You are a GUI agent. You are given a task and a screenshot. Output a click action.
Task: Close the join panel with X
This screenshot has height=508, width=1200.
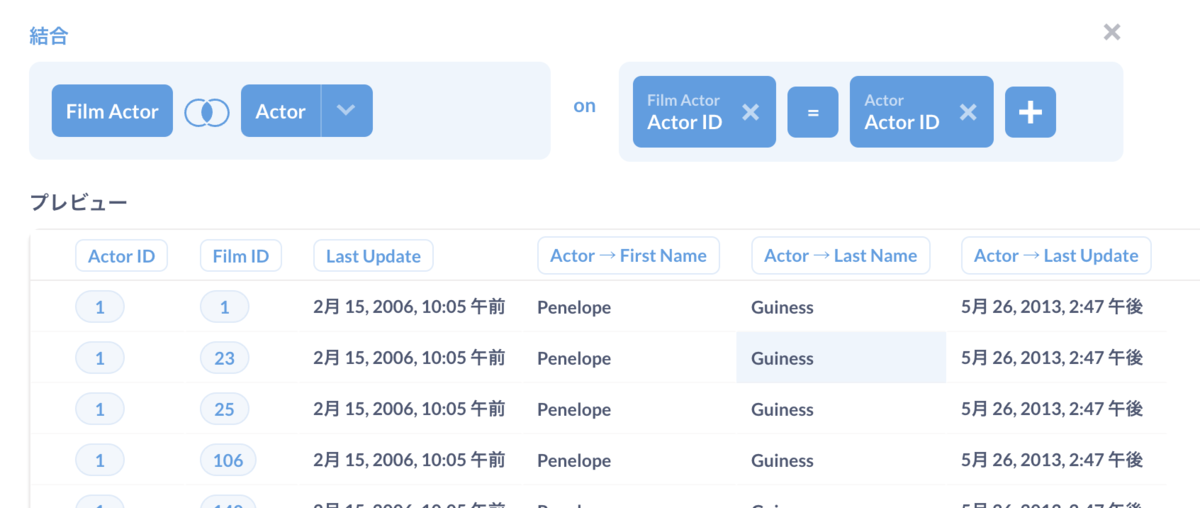coord(1111,32)
